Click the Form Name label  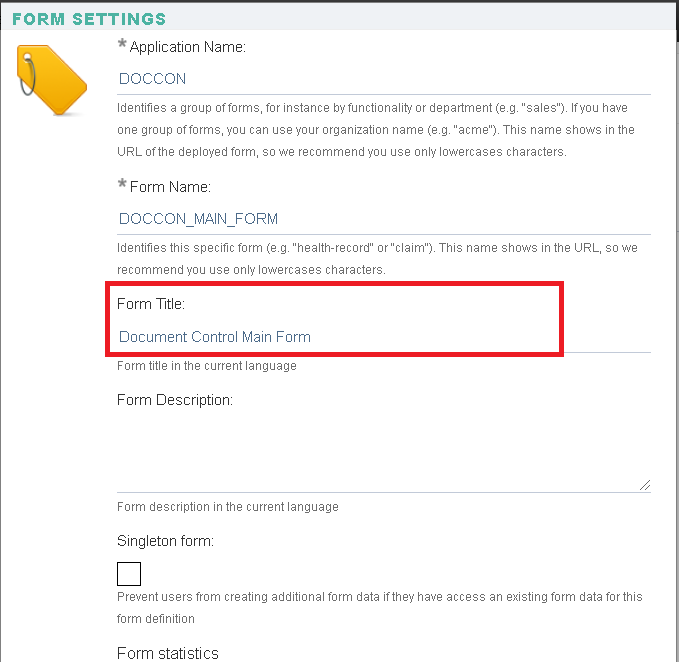click(x=170, y=187)
